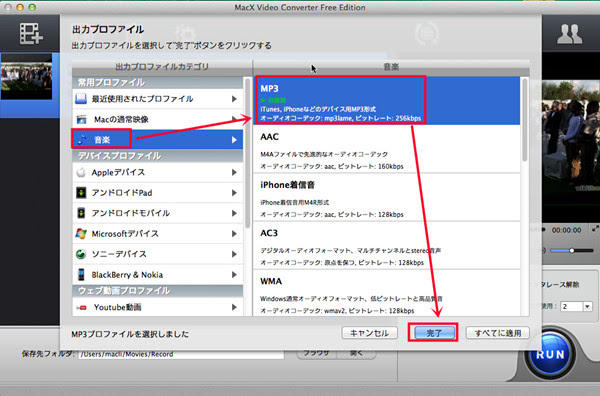This screenshot has width=600, height=396.
Task: Click the blue RUN button
Action: coord(550,355)
